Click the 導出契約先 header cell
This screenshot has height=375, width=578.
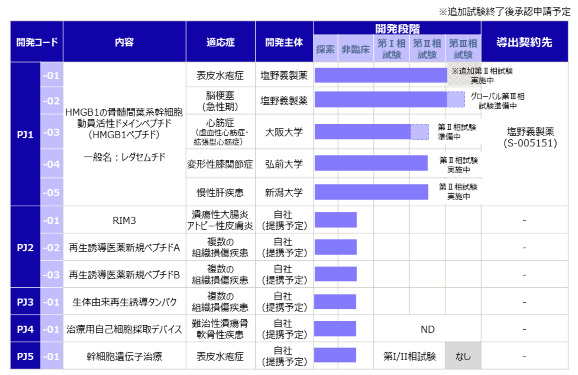(525, 42)
